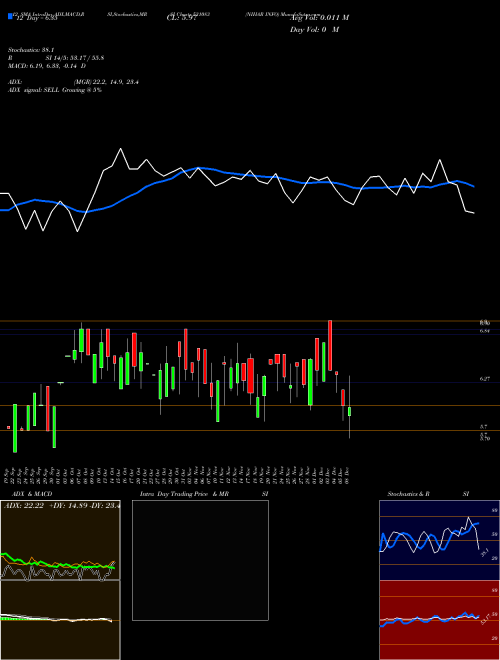Click the 'Avg Vol: 0.011 M' label
The height and width of the screenshot is (660, 500).
[319, 18]
